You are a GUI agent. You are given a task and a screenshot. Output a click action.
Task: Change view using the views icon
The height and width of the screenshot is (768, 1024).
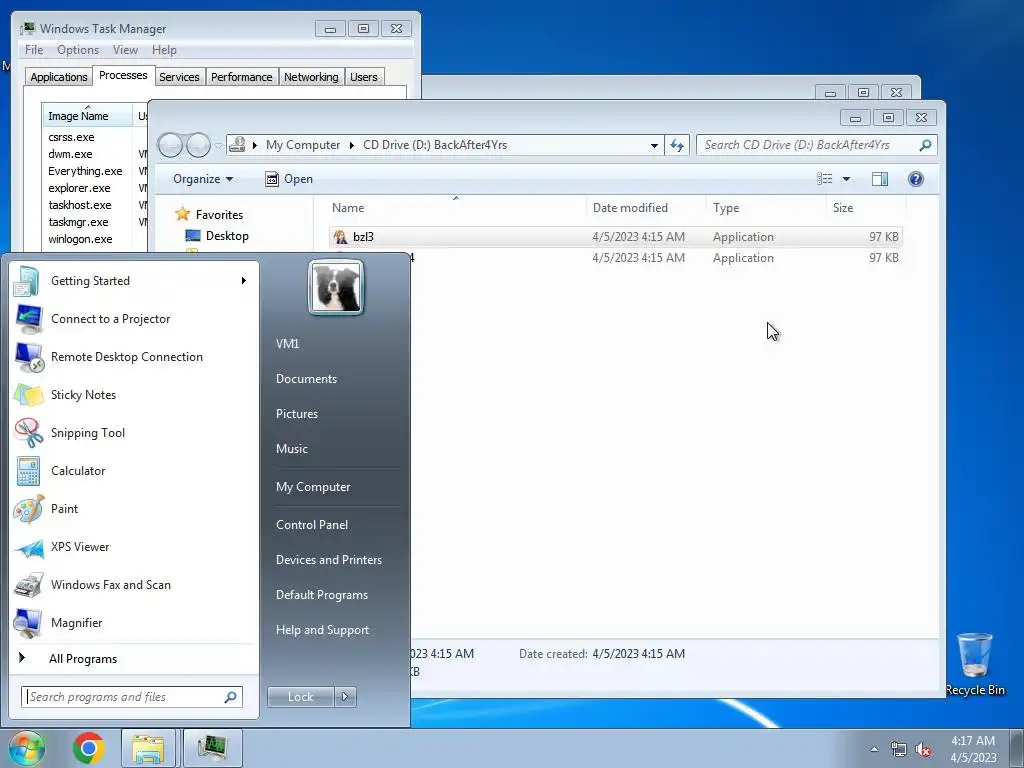(x=825, y=179)
